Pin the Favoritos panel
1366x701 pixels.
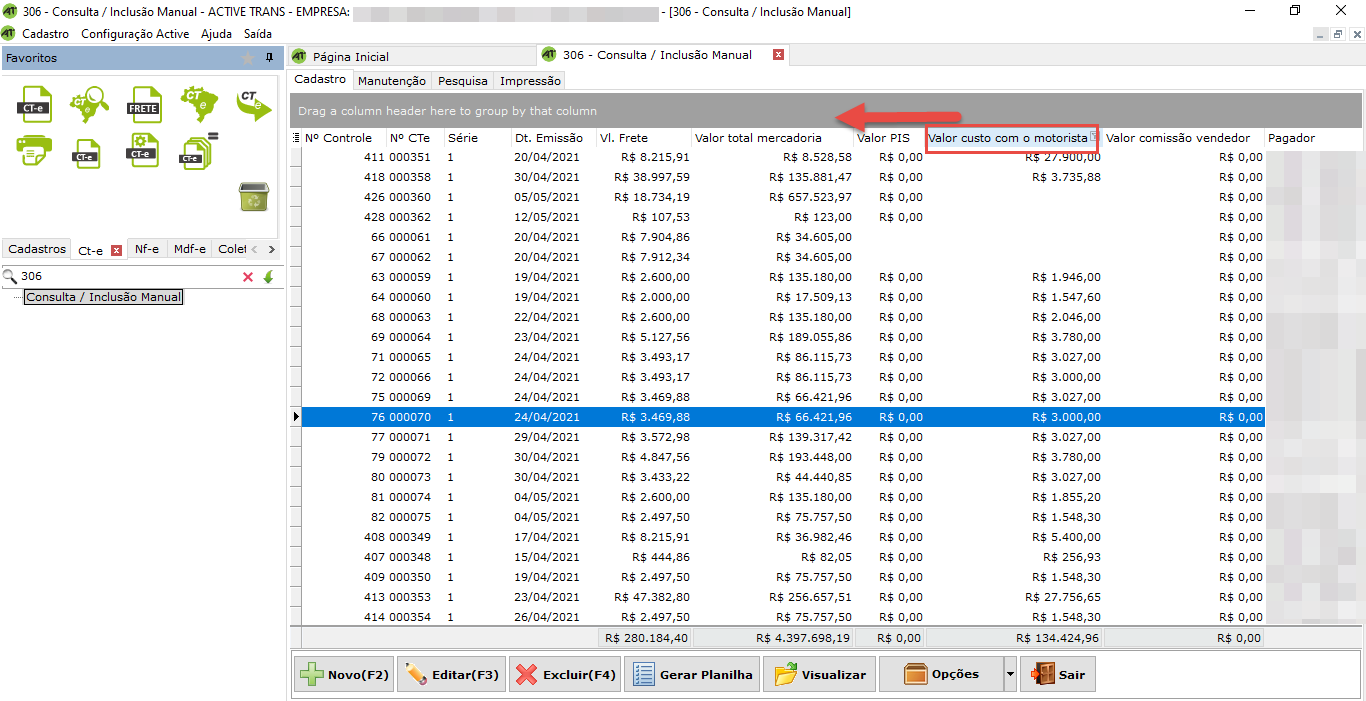click(x=269, y=58)
